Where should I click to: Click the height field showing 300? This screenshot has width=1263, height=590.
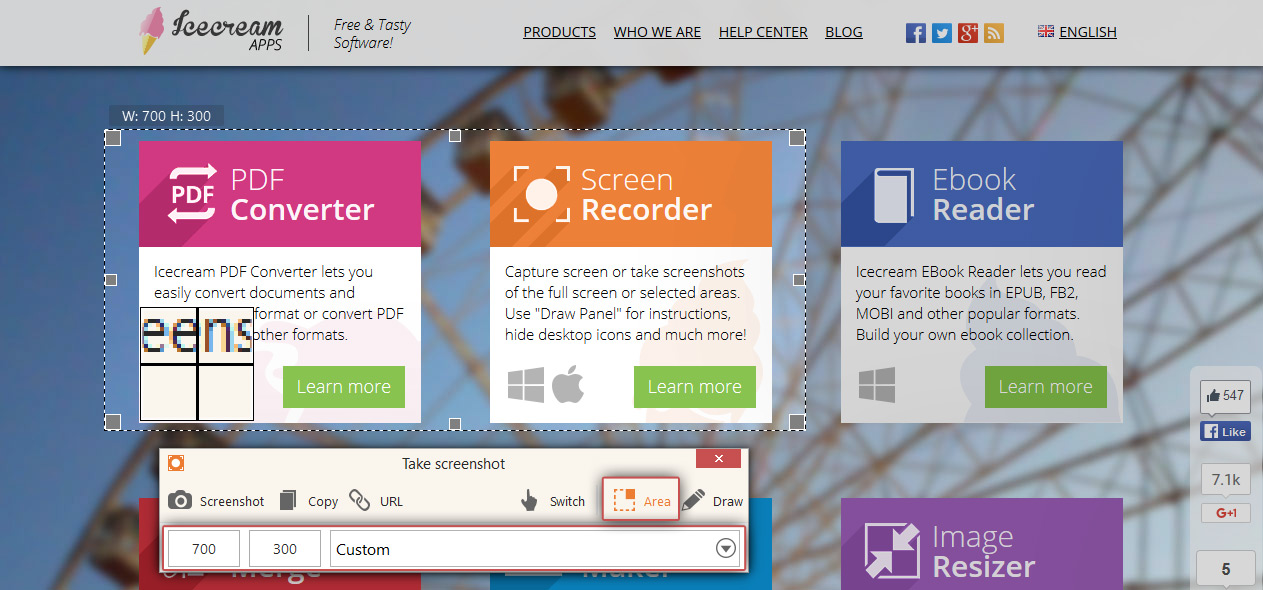click(285, 549)
